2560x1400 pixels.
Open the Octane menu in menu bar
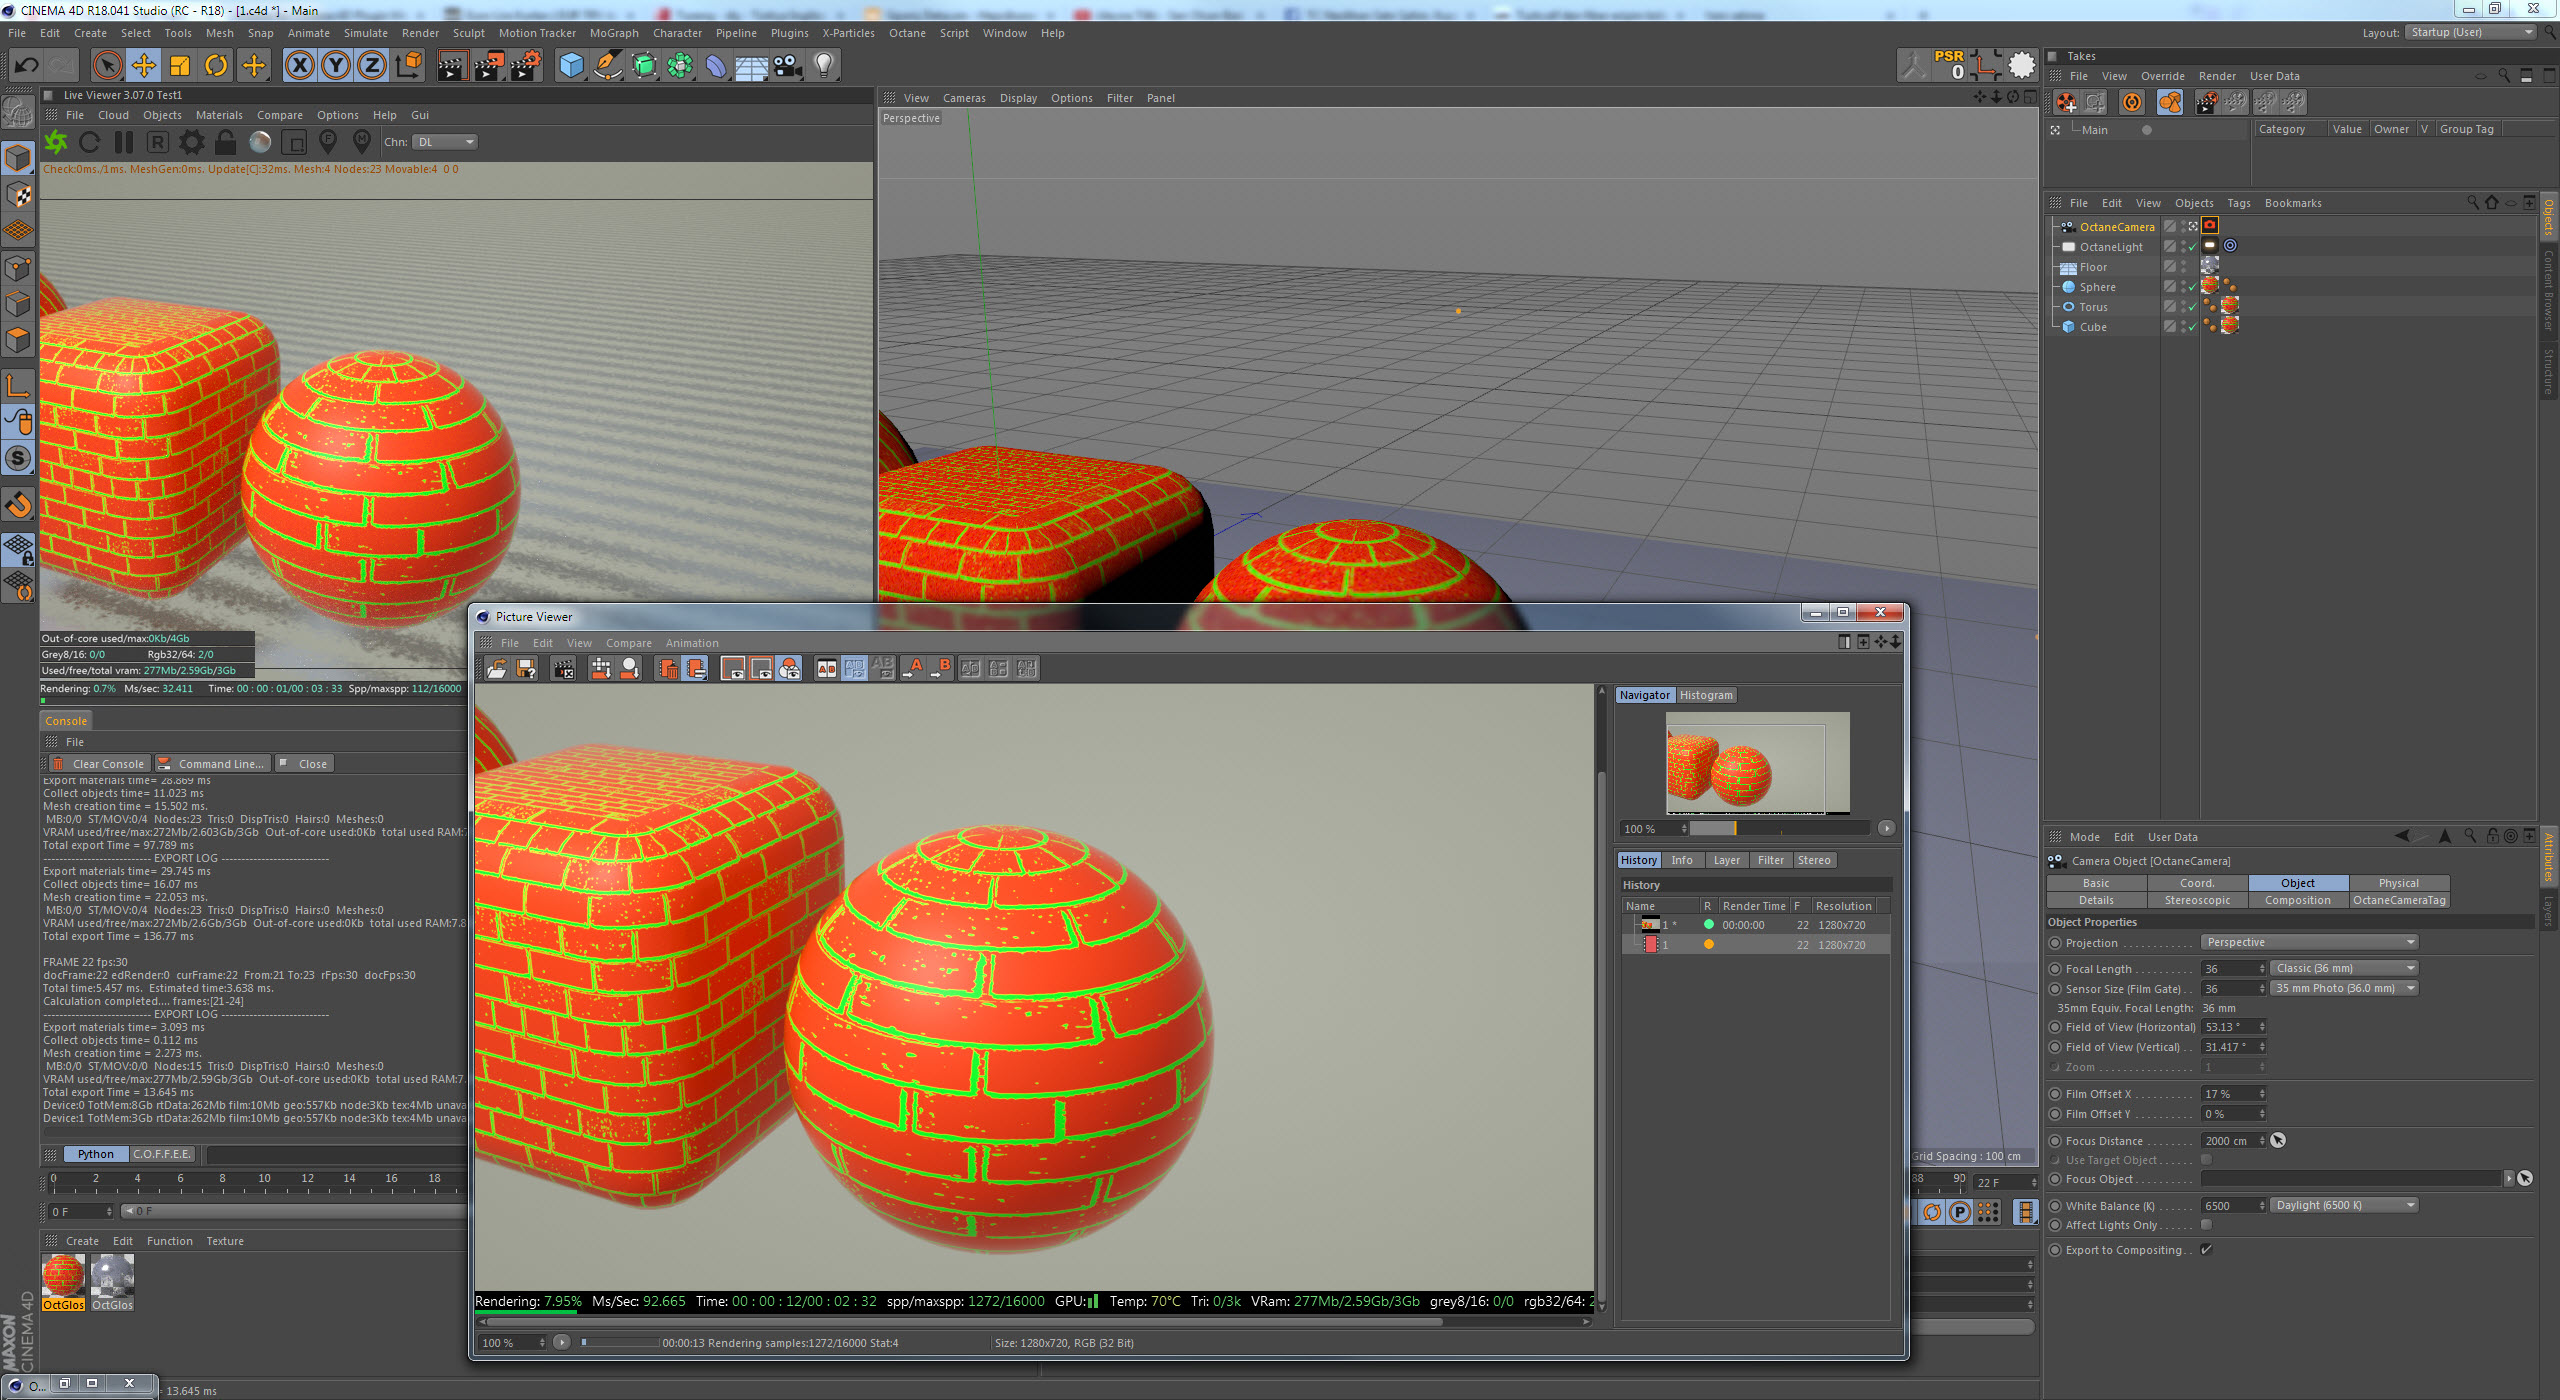(x=906, y=33)
